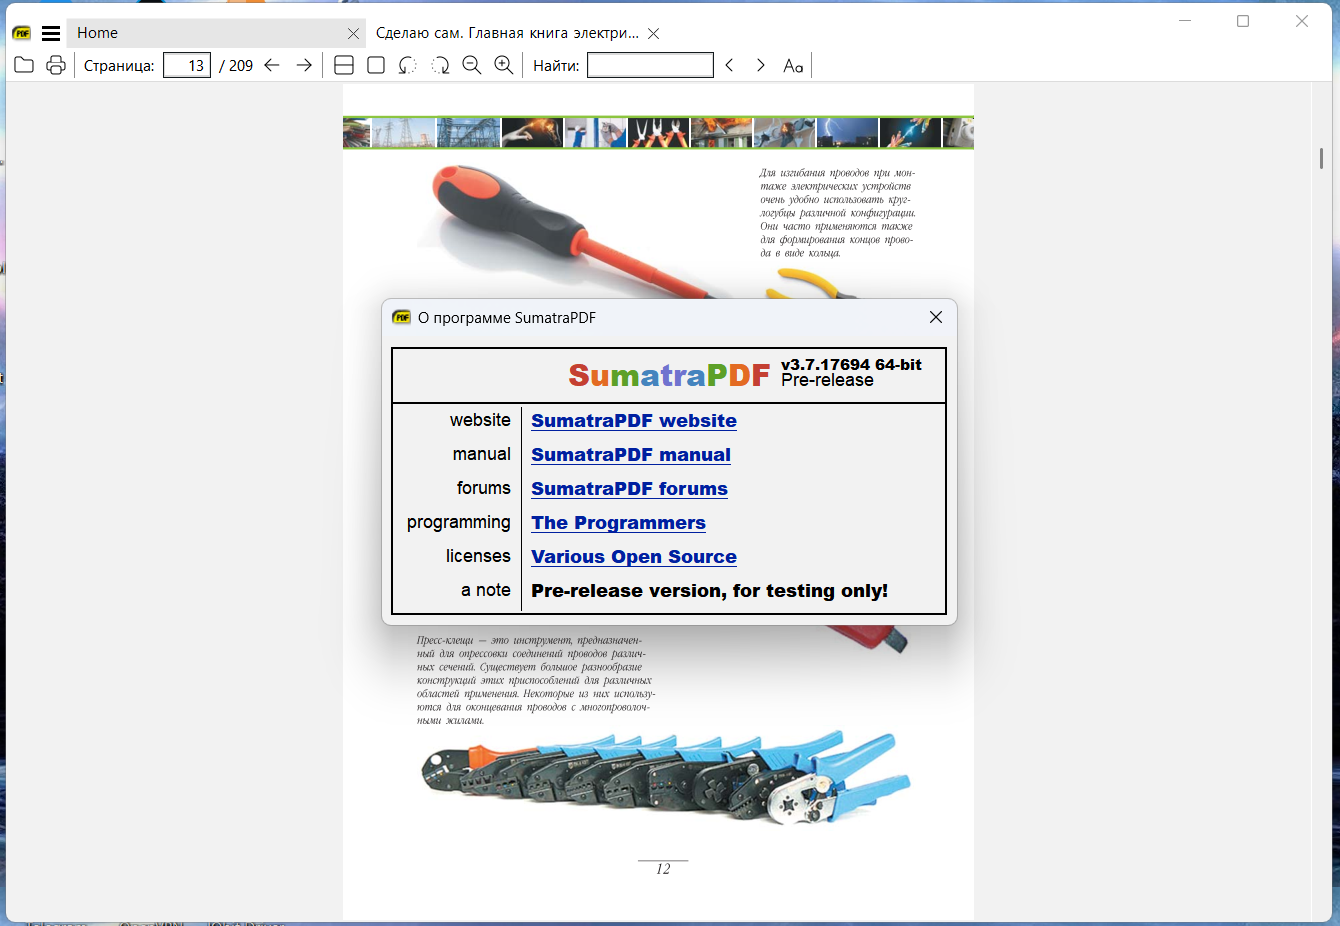
Task: Click the SumatraPDF app icon in title bar
Action: [x=22, y=33]
